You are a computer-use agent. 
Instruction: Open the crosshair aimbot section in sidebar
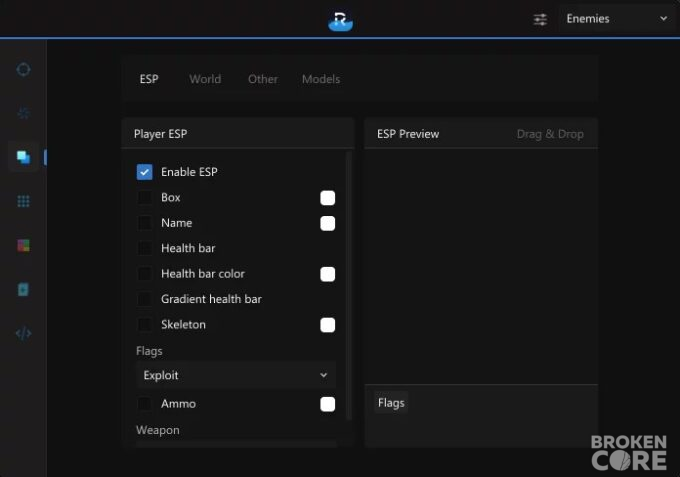point(23,69)
